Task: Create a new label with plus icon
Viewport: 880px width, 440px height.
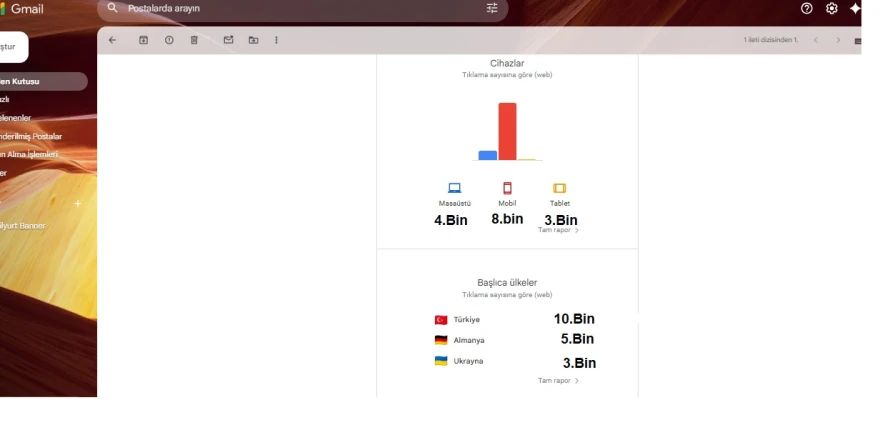Action: tap(77, 203)
